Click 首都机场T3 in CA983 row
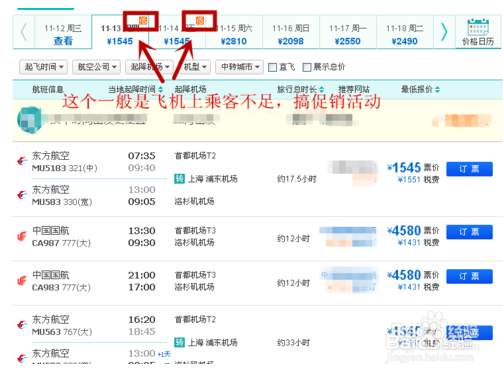 coord(195,275)
